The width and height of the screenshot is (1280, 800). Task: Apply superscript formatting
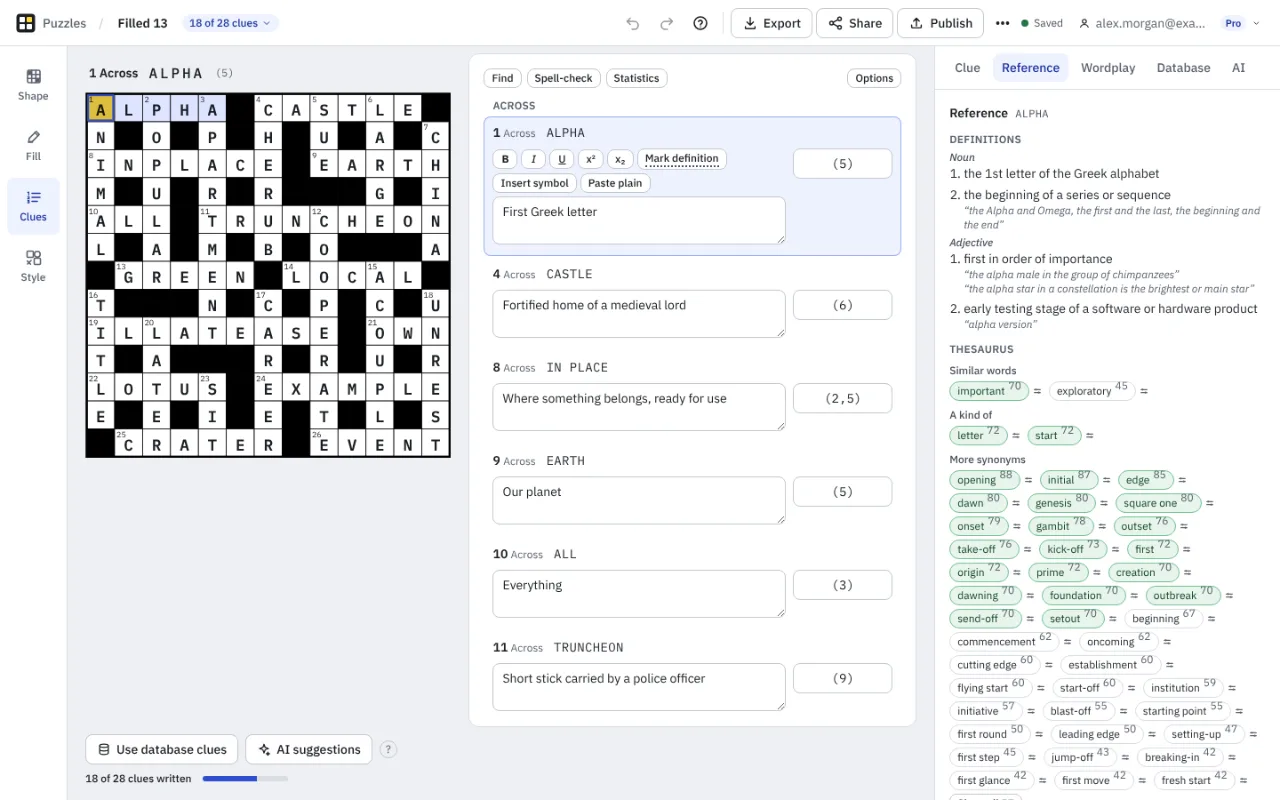[590, 159]
